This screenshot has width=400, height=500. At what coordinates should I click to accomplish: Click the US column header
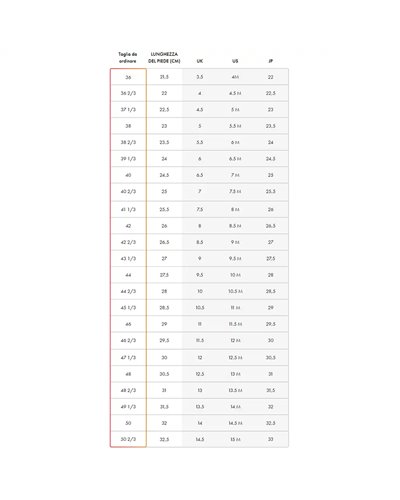[235, 61]
